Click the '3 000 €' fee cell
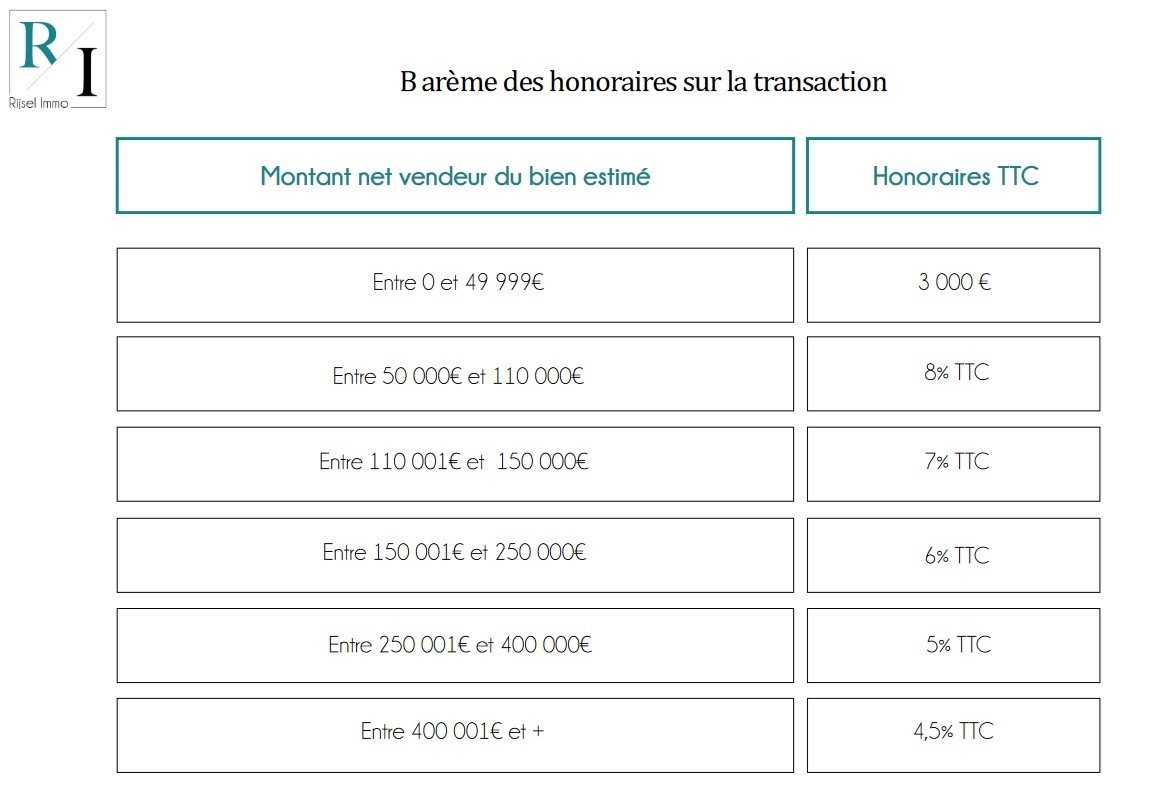 tap(954, 285)
